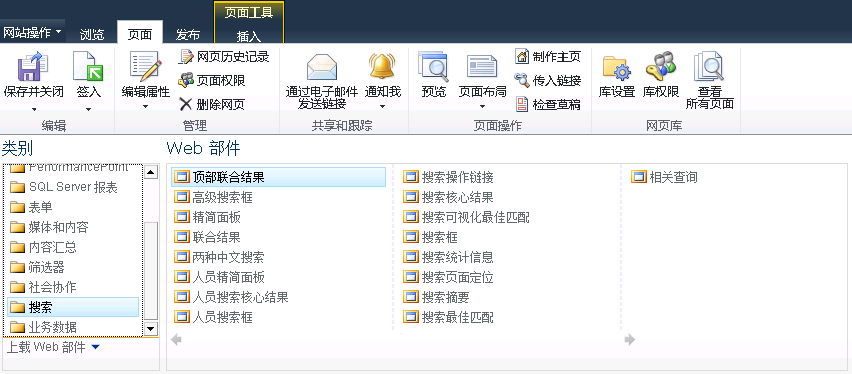Viewport: 852px width, 374px height.
Task: Switch to the 页面 tab
Action: [140, 34]
